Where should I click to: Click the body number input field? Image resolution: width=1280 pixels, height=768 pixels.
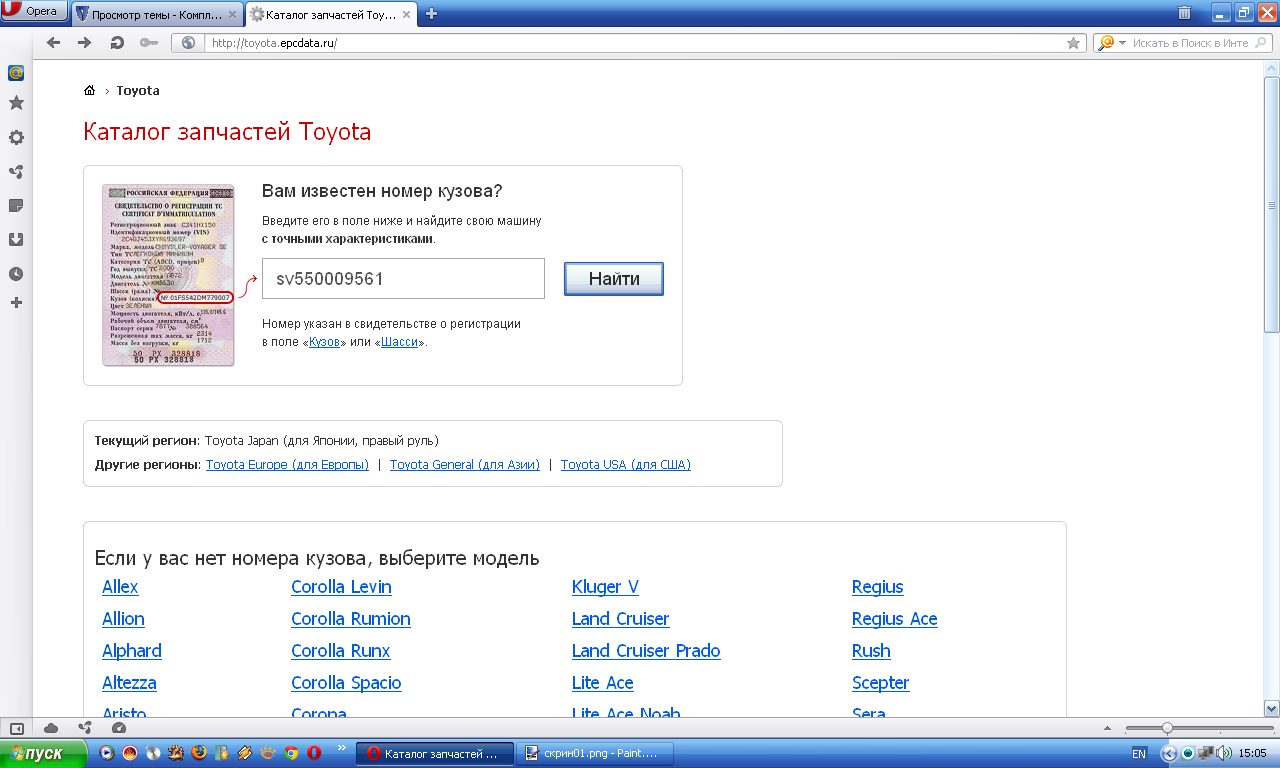coord(403,279)
